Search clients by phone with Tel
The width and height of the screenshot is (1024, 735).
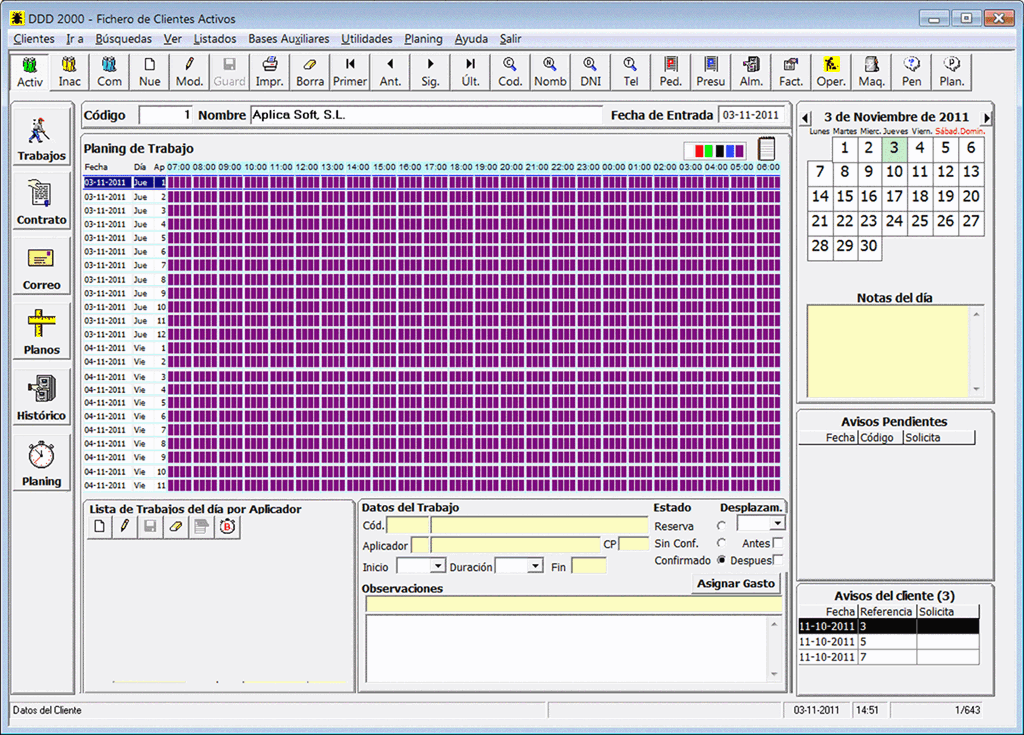click(x=630, y=72)
